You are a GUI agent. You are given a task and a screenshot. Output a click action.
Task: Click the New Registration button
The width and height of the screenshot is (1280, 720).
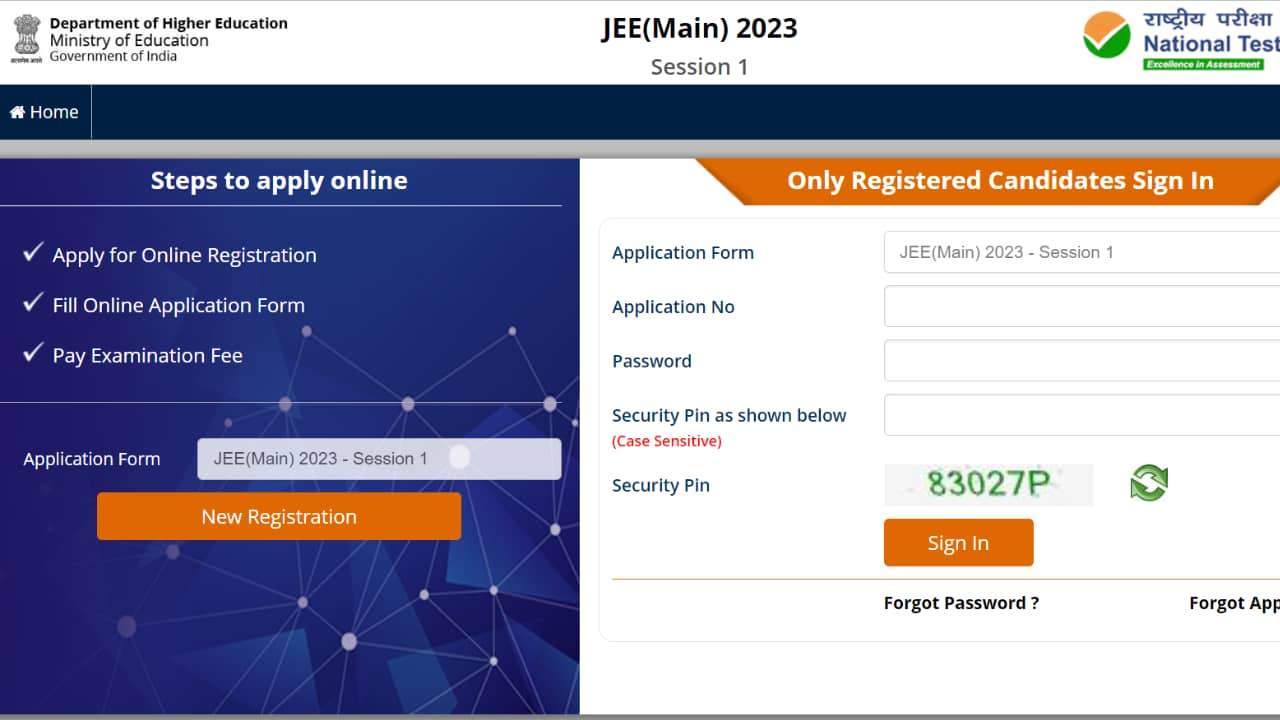click(x=279, y=516)
